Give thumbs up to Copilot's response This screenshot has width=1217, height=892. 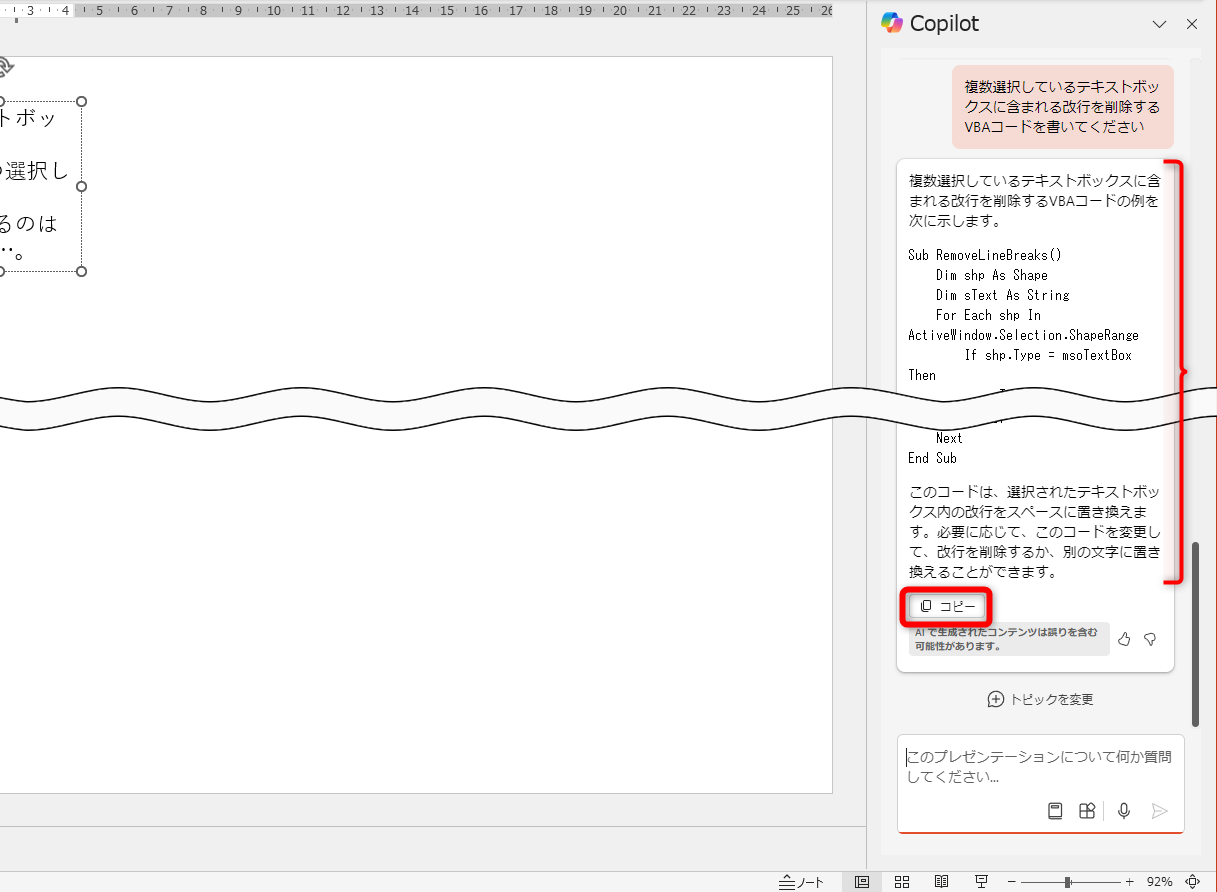1123,639
